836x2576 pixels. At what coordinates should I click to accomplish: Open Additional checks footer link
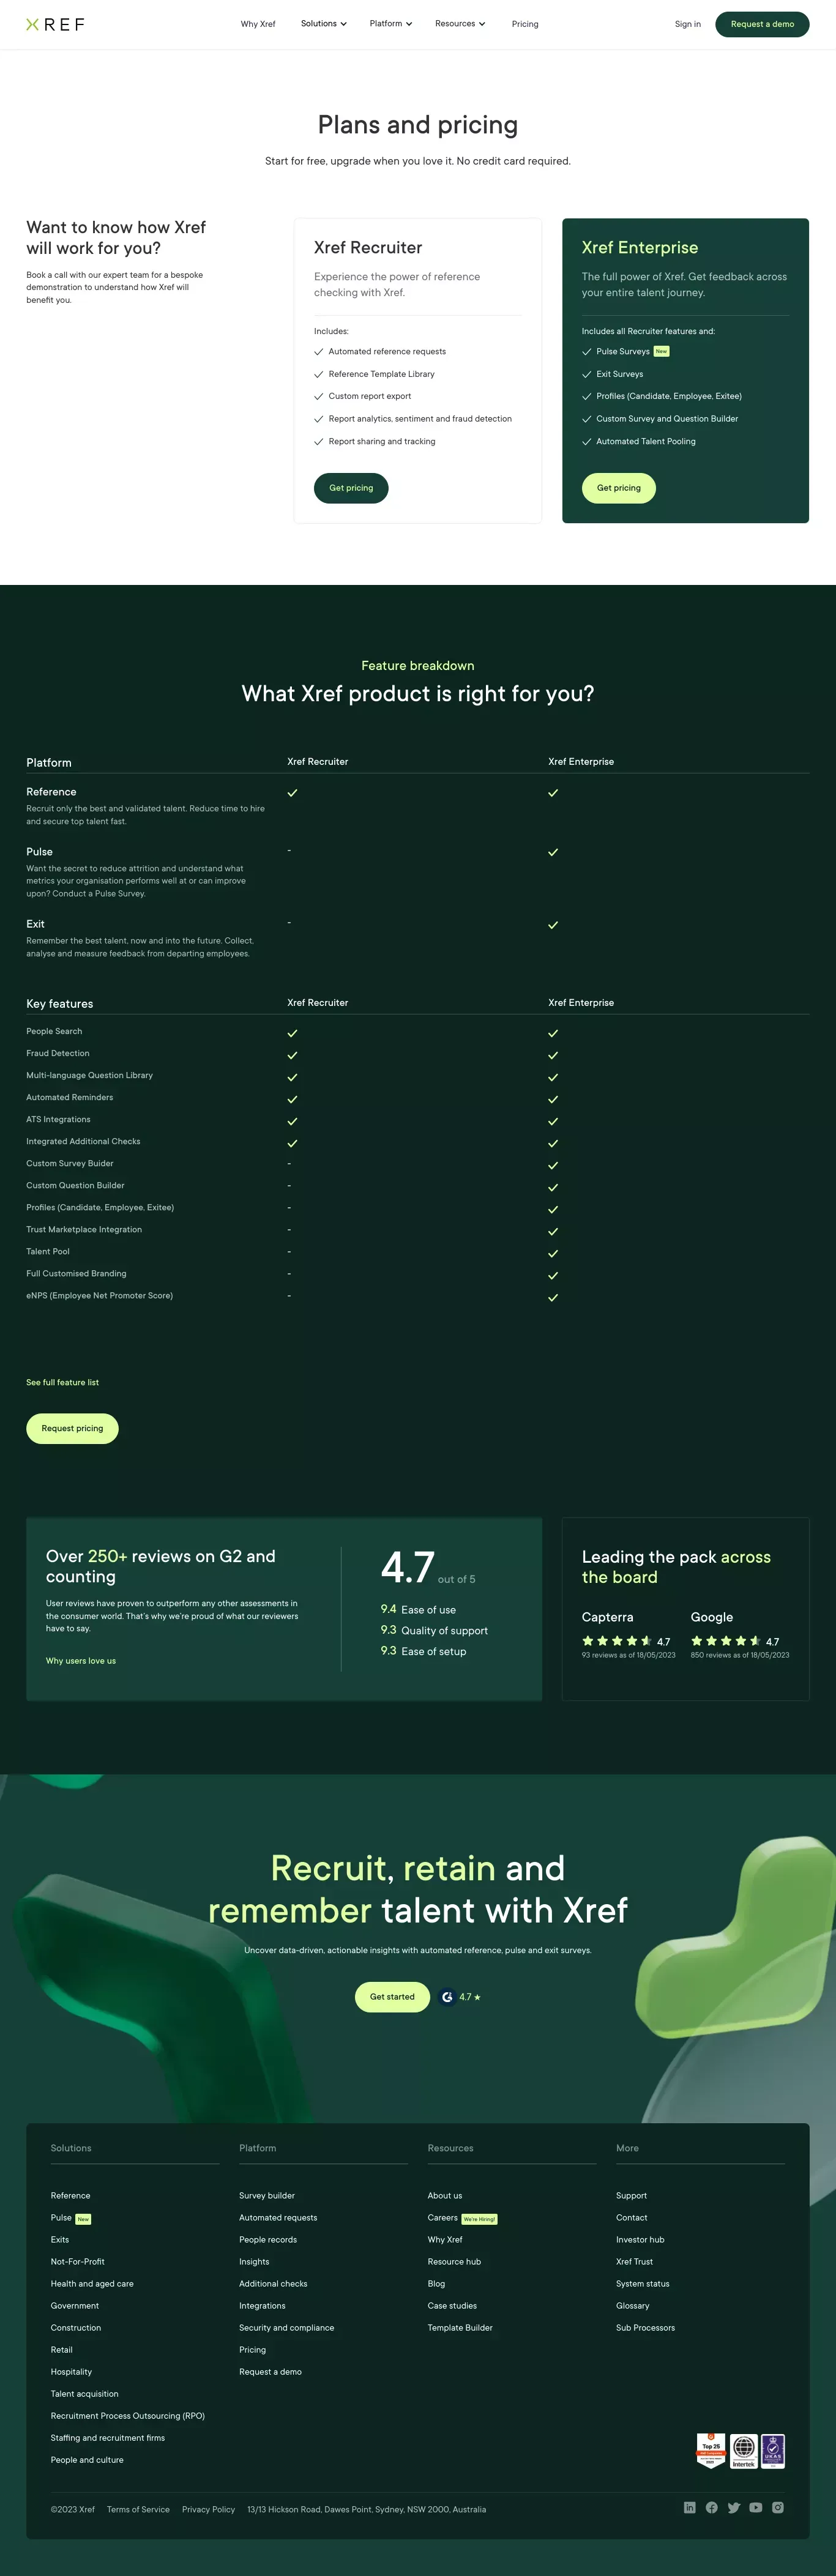273,2284
